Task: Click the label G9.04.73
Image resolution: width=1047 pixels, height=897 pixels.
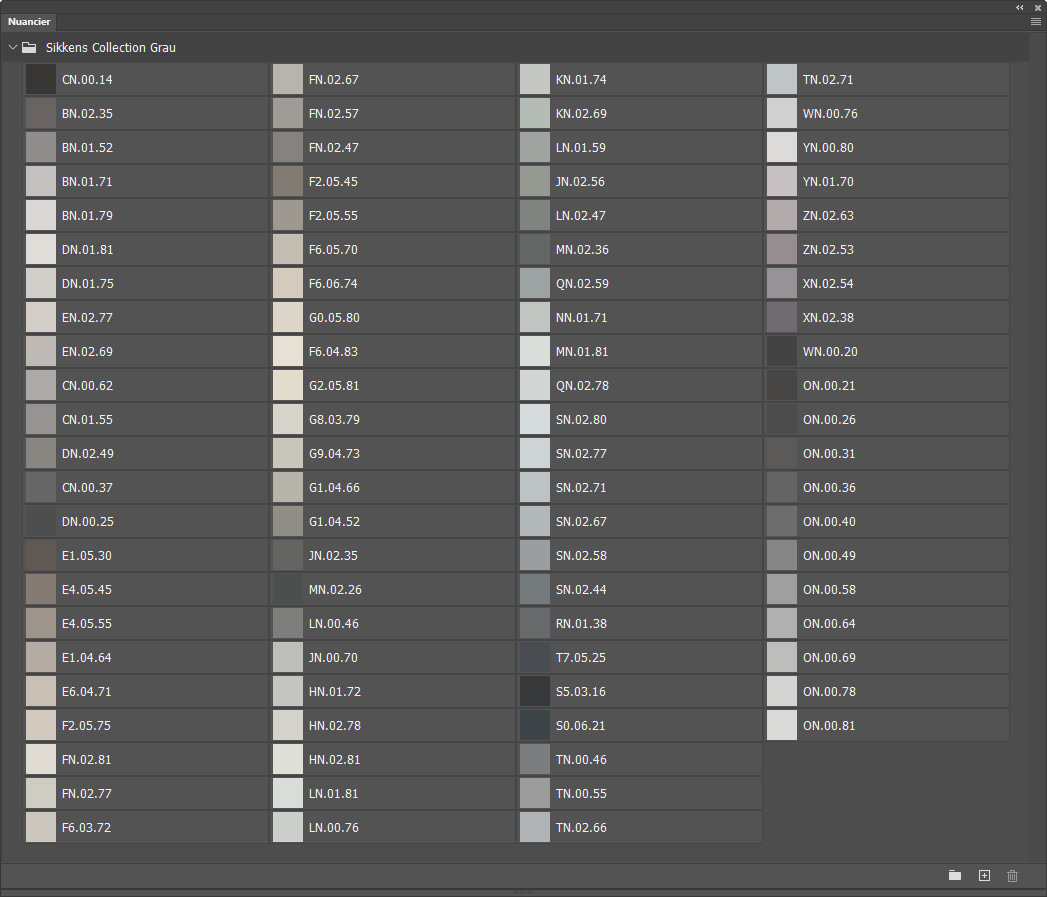Action: [334, 454]
